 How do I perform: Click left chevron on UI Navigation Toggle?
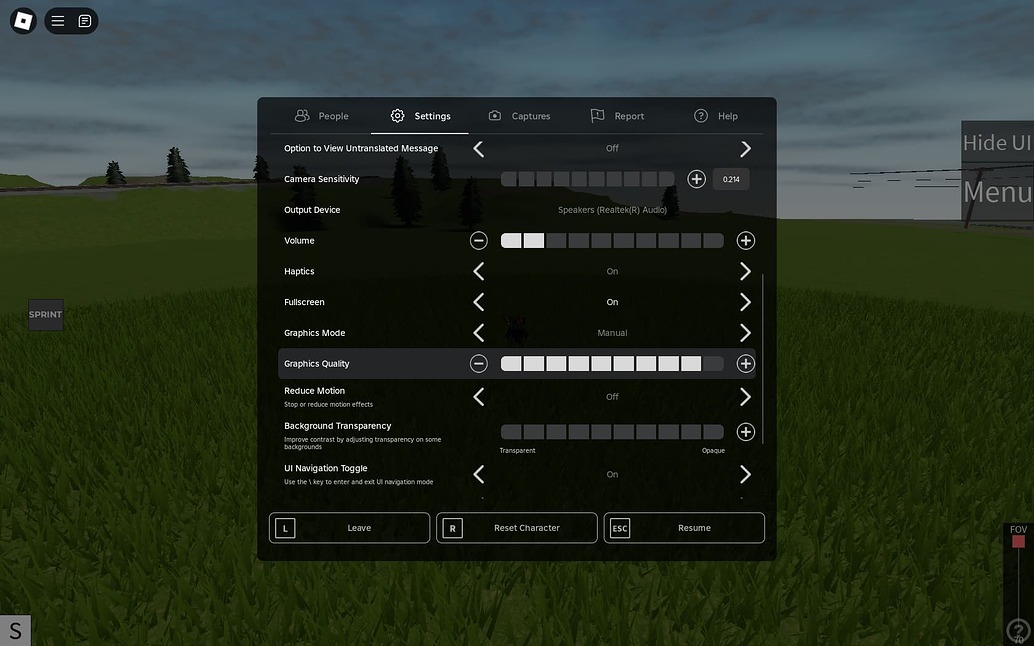(478, 473)
